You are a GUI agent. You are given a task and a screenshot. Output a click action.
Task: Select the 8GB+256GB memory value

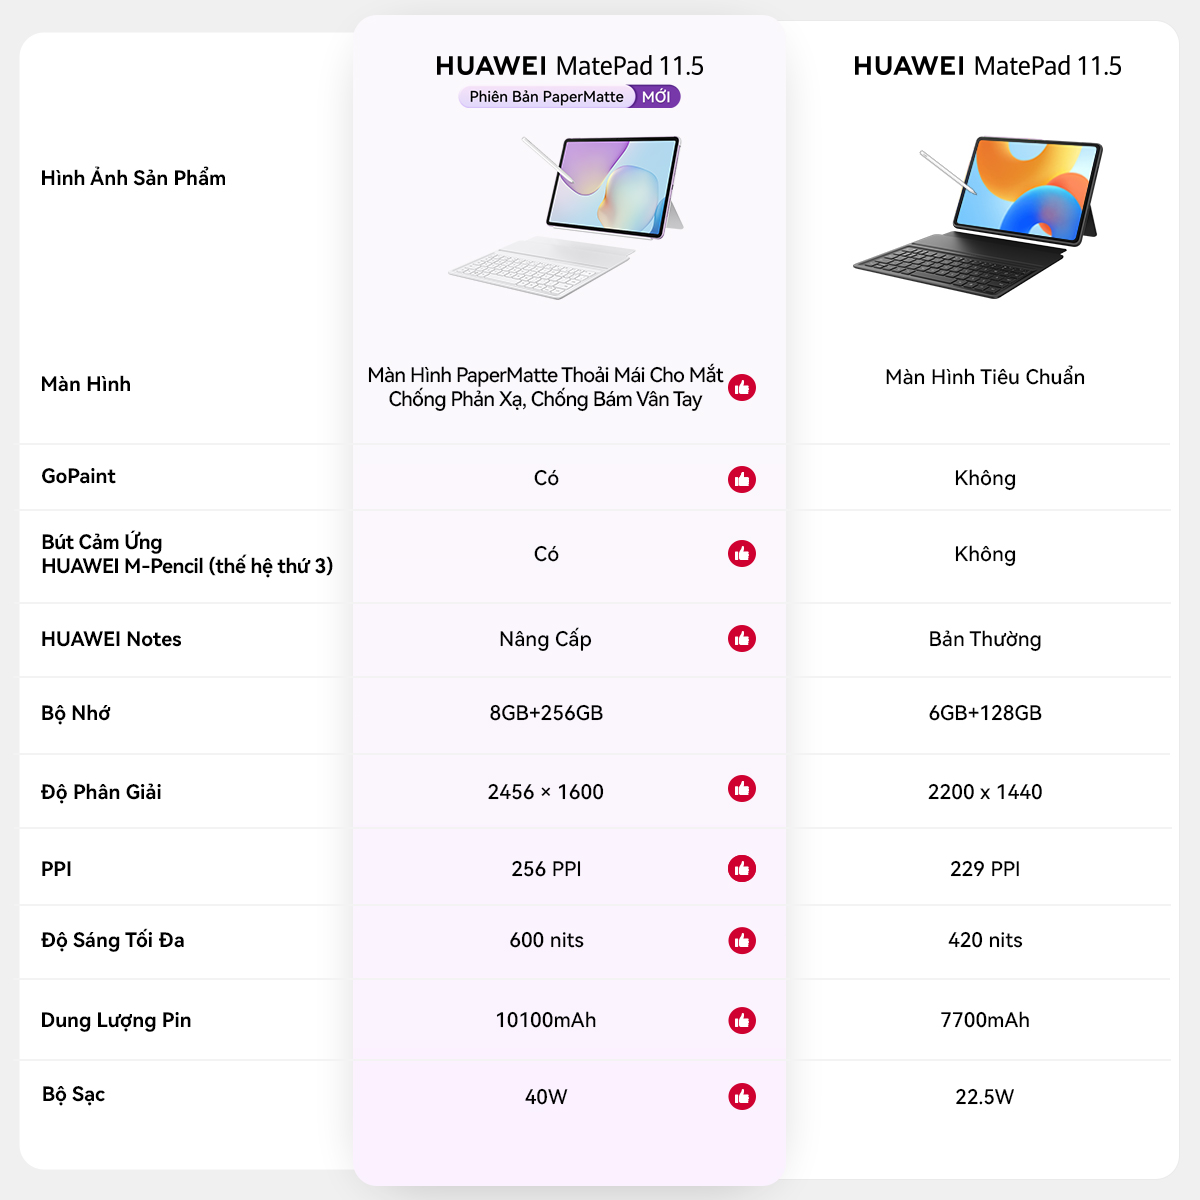click(x=546, y=713)
